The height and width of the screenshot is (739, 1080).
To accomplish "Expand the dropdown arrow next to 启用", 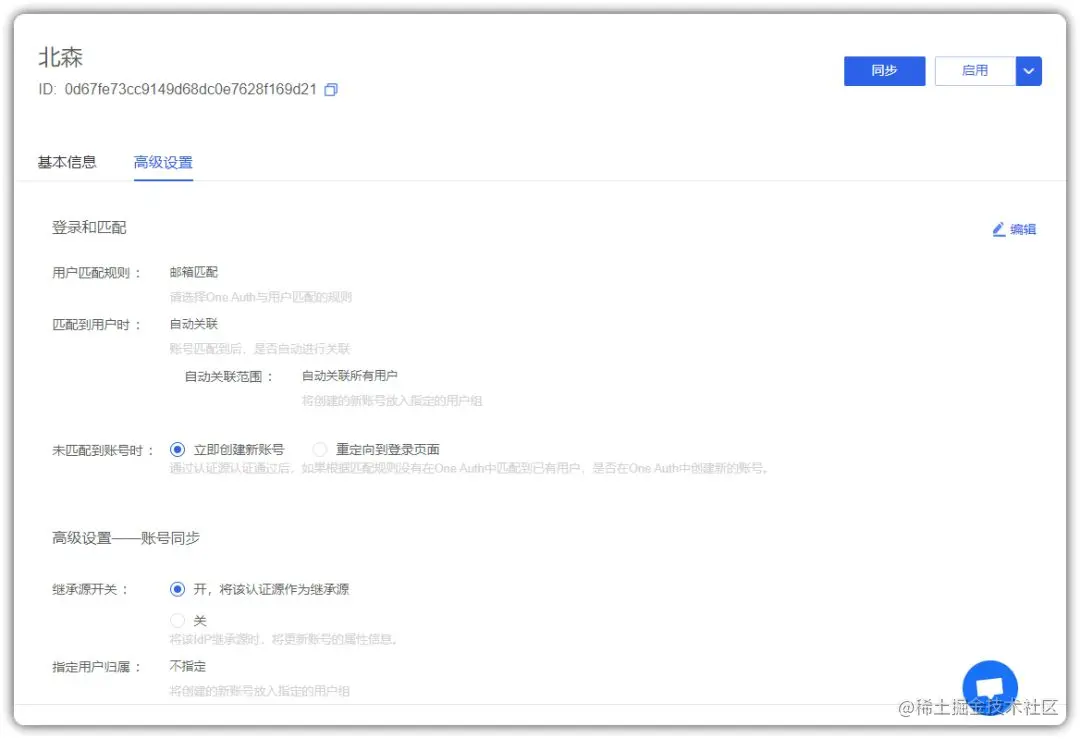I will pyautogui.click(x=1028, y=71).
